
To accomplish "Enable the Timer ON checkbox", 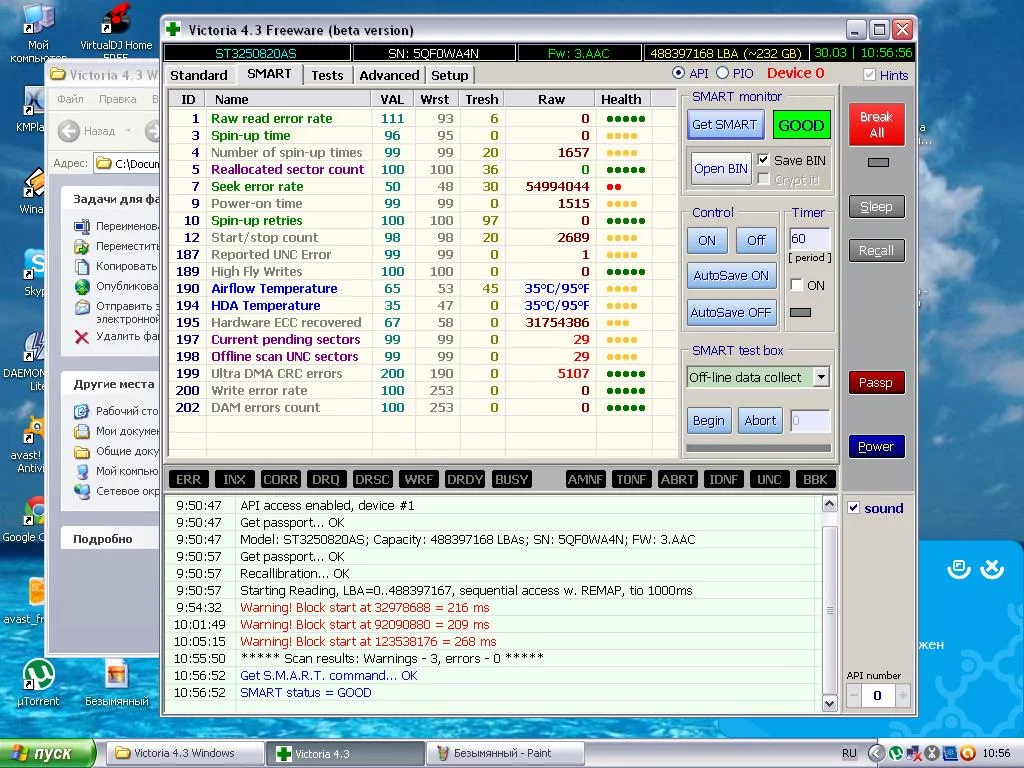I will coord(796,285).
